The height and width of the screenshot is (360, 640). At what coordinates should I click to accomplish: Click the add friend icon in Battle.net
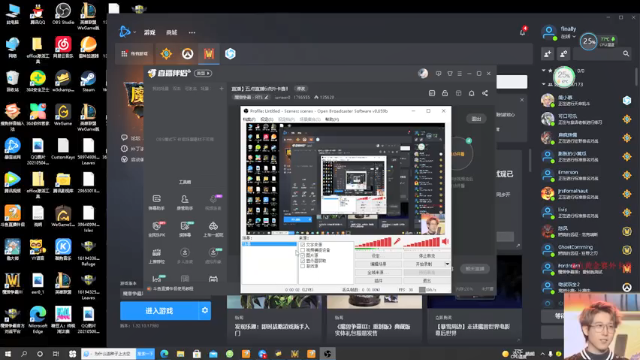[x=548, y=53]
